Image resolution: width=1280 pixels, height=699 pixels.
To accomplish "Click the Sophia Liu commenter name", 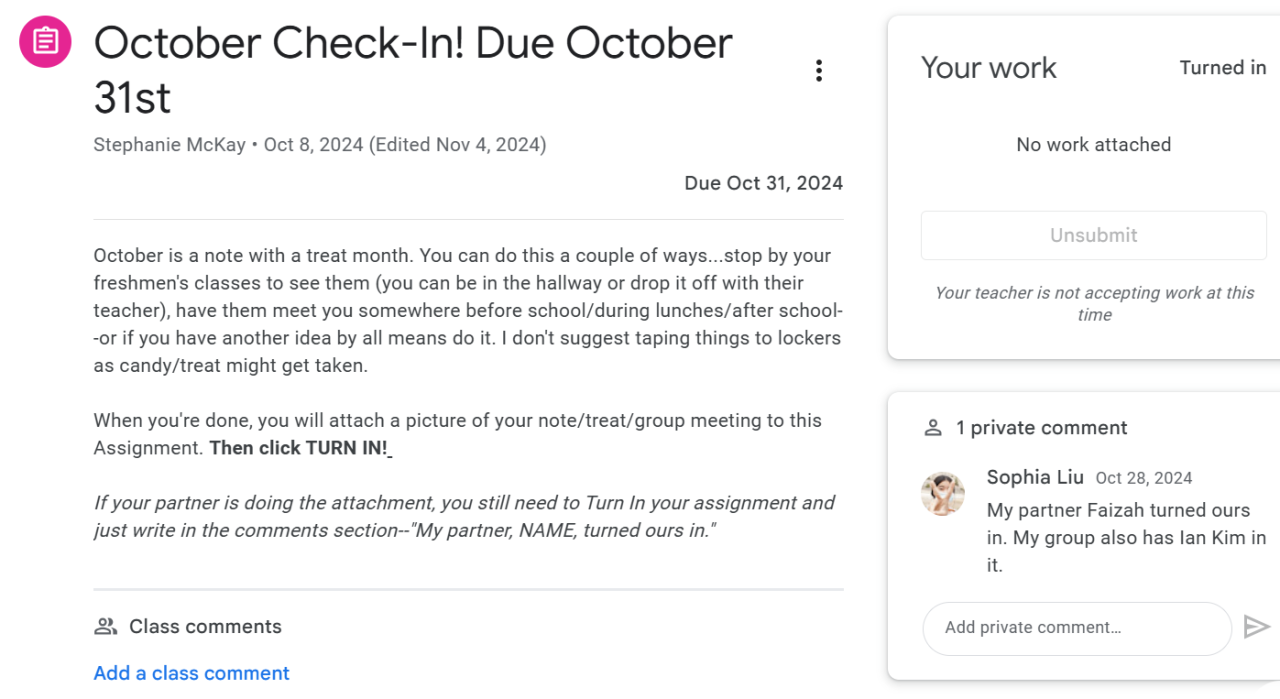I will point(1034,477).
